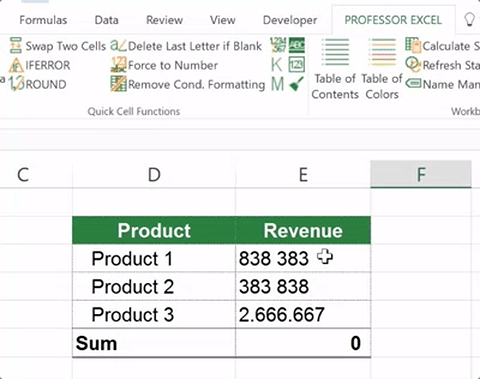Click the boxed 123 icon
This screenshot has width=480, height=379.
(x=297, y=65)
